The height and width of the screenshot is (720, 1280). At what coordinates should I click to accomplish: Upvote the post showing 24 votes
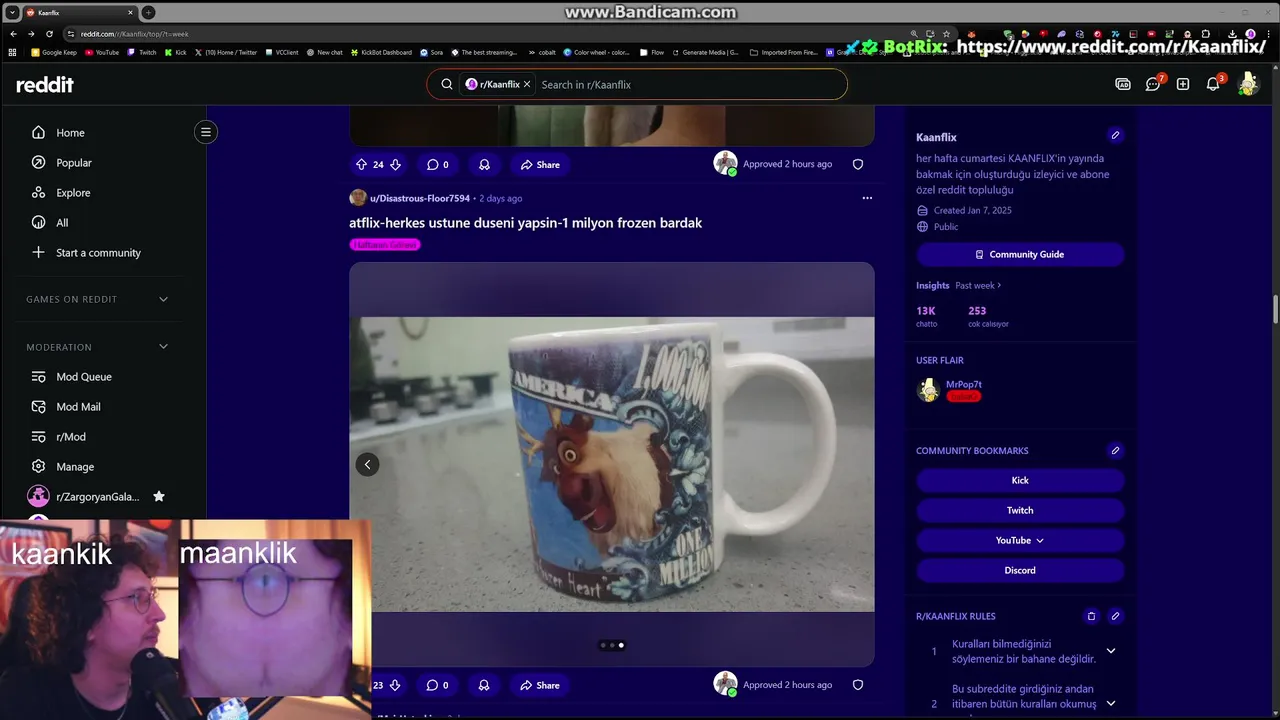pos(361,165)
